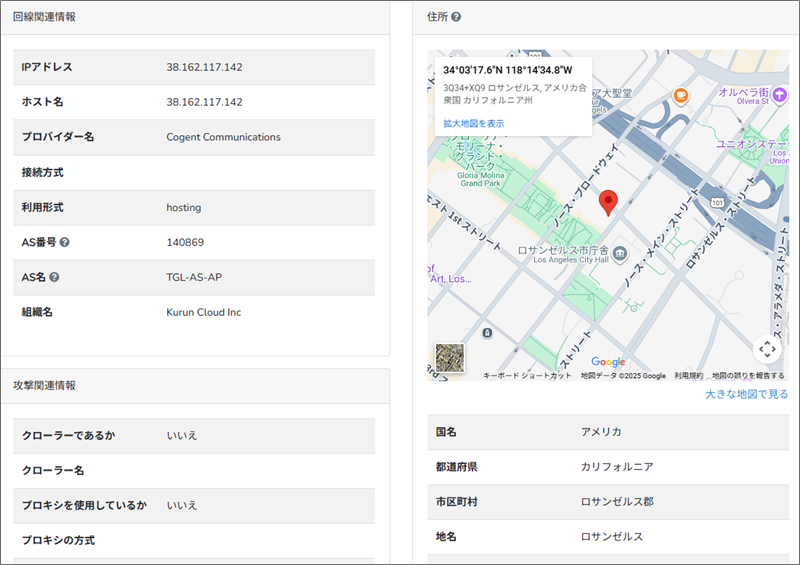Viewport: 800px width, 565px height.
Task: Open 拡大地図を表示 link in map
Action: pyautogui.click(x=474, y=123)
